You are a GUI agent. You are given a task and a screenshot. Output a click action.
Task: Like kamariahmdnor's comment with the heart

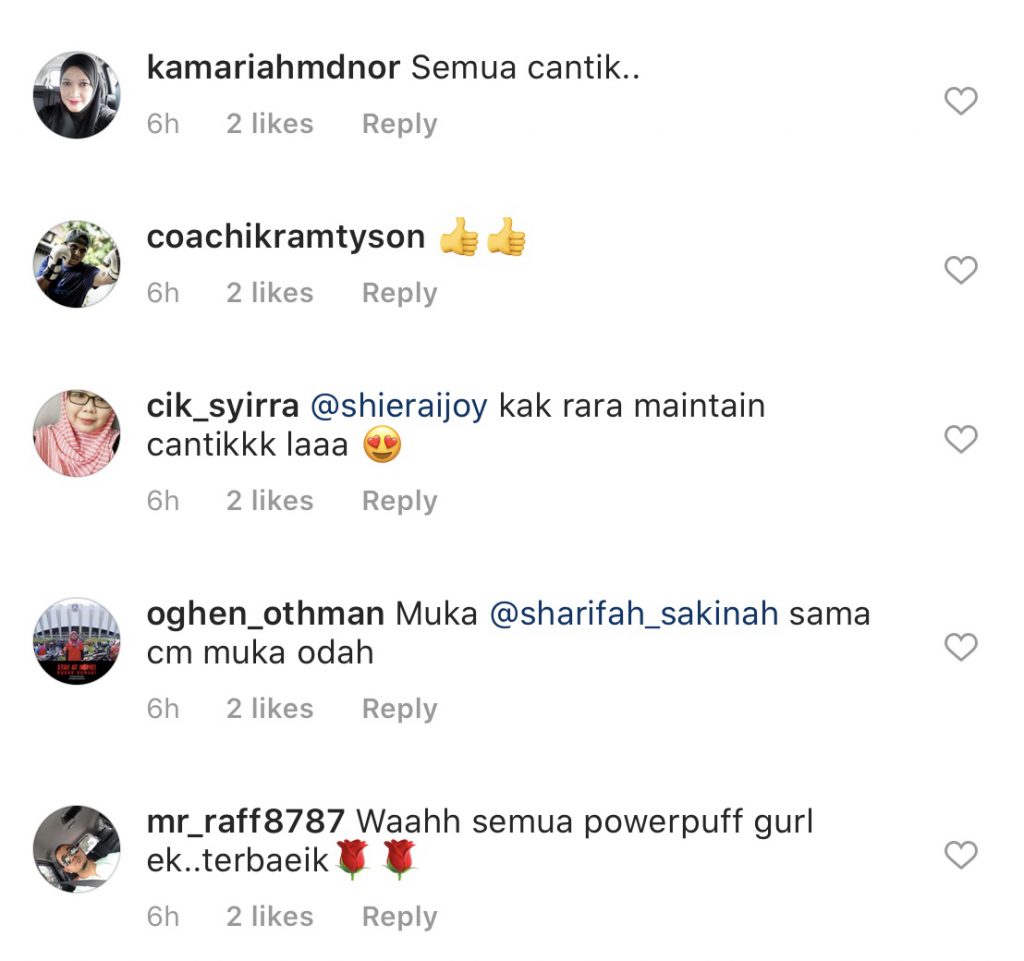pyautogui.click(x=961, y=101)
